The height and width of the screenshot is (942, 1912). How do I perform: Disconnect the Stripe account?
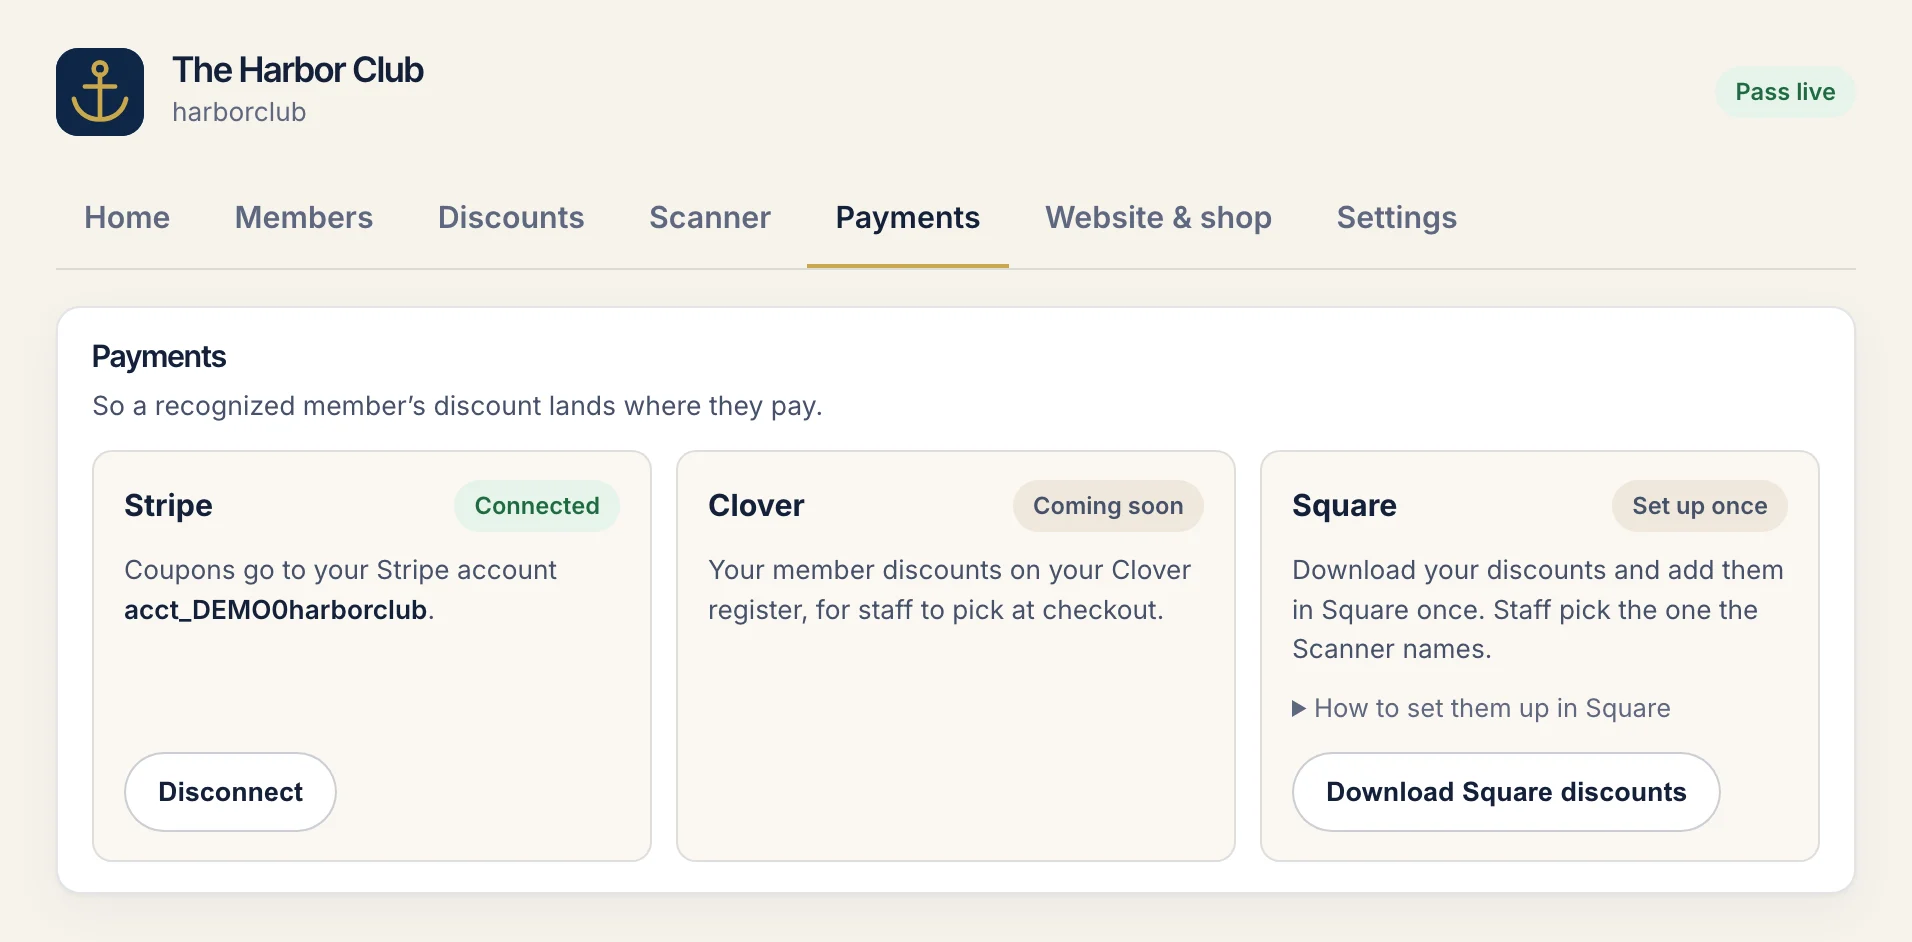(x=230, y=792)
